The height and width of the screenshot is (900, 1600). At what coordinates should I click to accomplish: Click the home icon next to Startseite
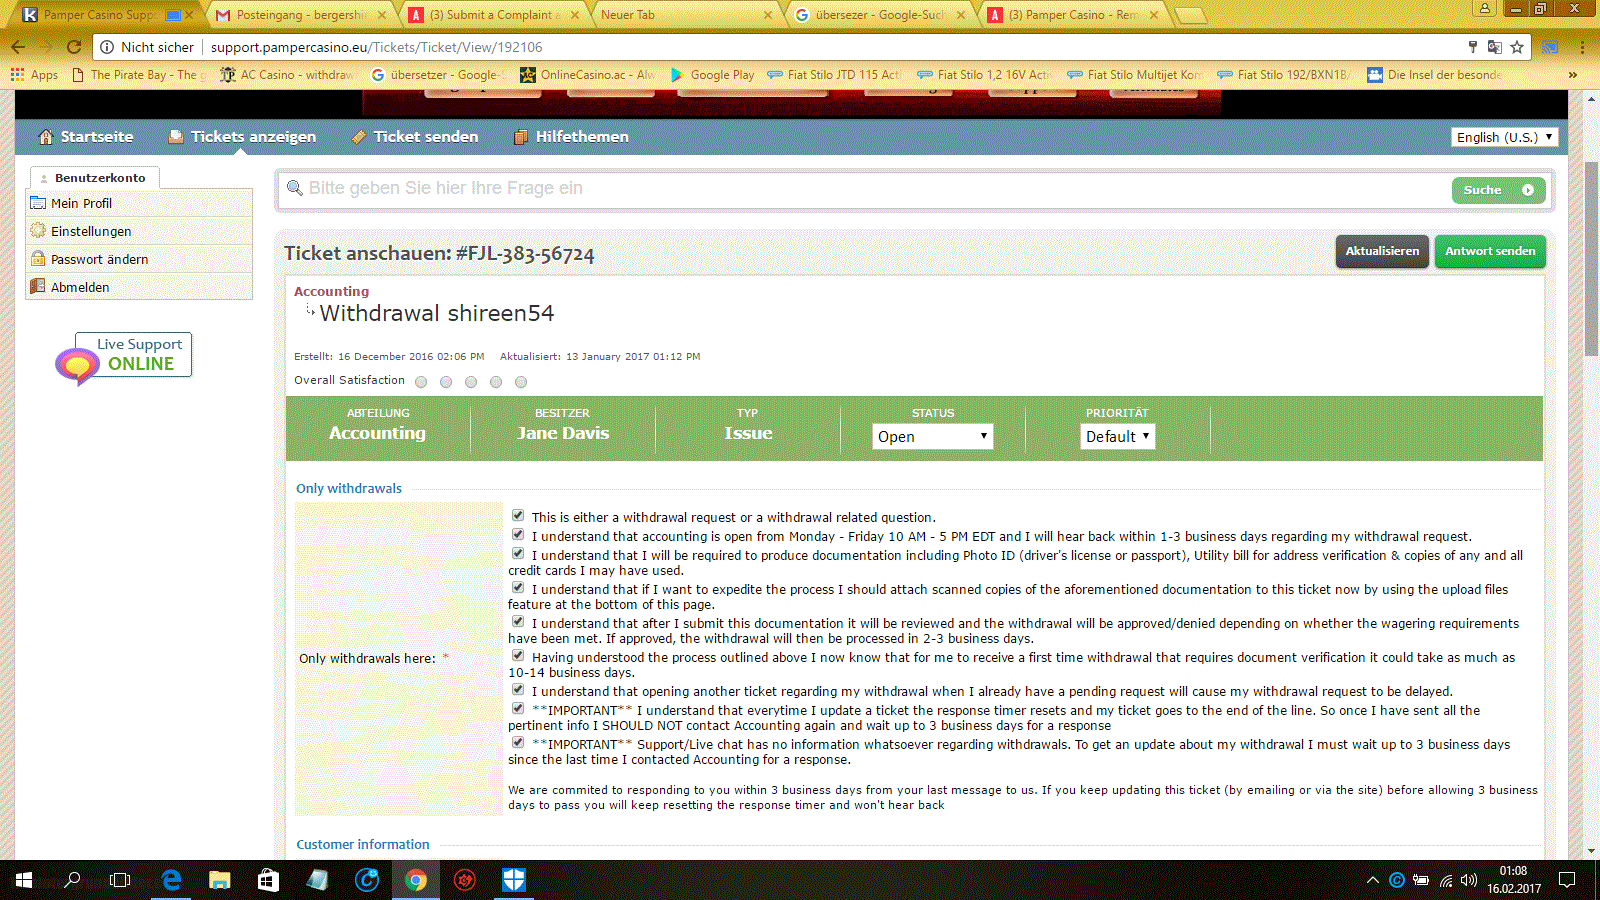[45, 137]
